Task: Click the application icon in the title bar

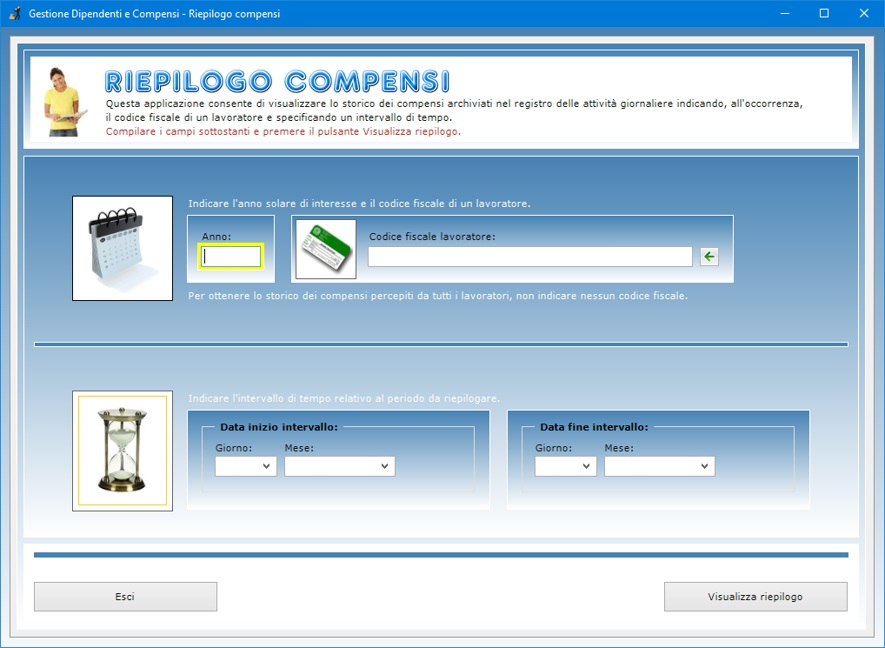Action: [x=15, y=14]
